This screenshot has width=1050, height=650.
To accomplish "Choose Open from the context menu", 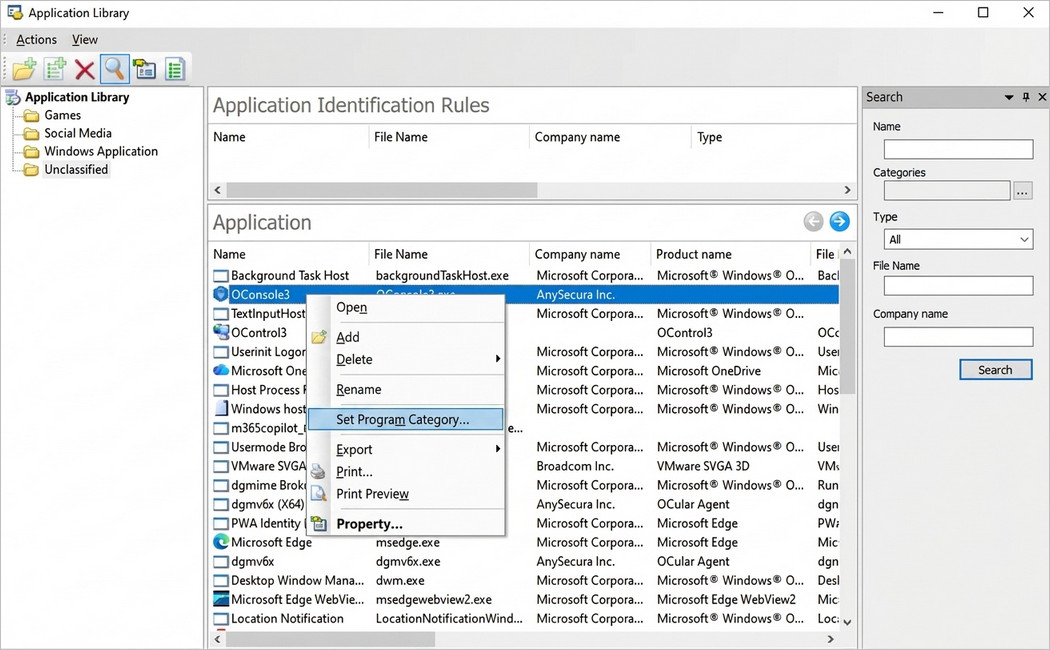I will (x=406, y=307).
